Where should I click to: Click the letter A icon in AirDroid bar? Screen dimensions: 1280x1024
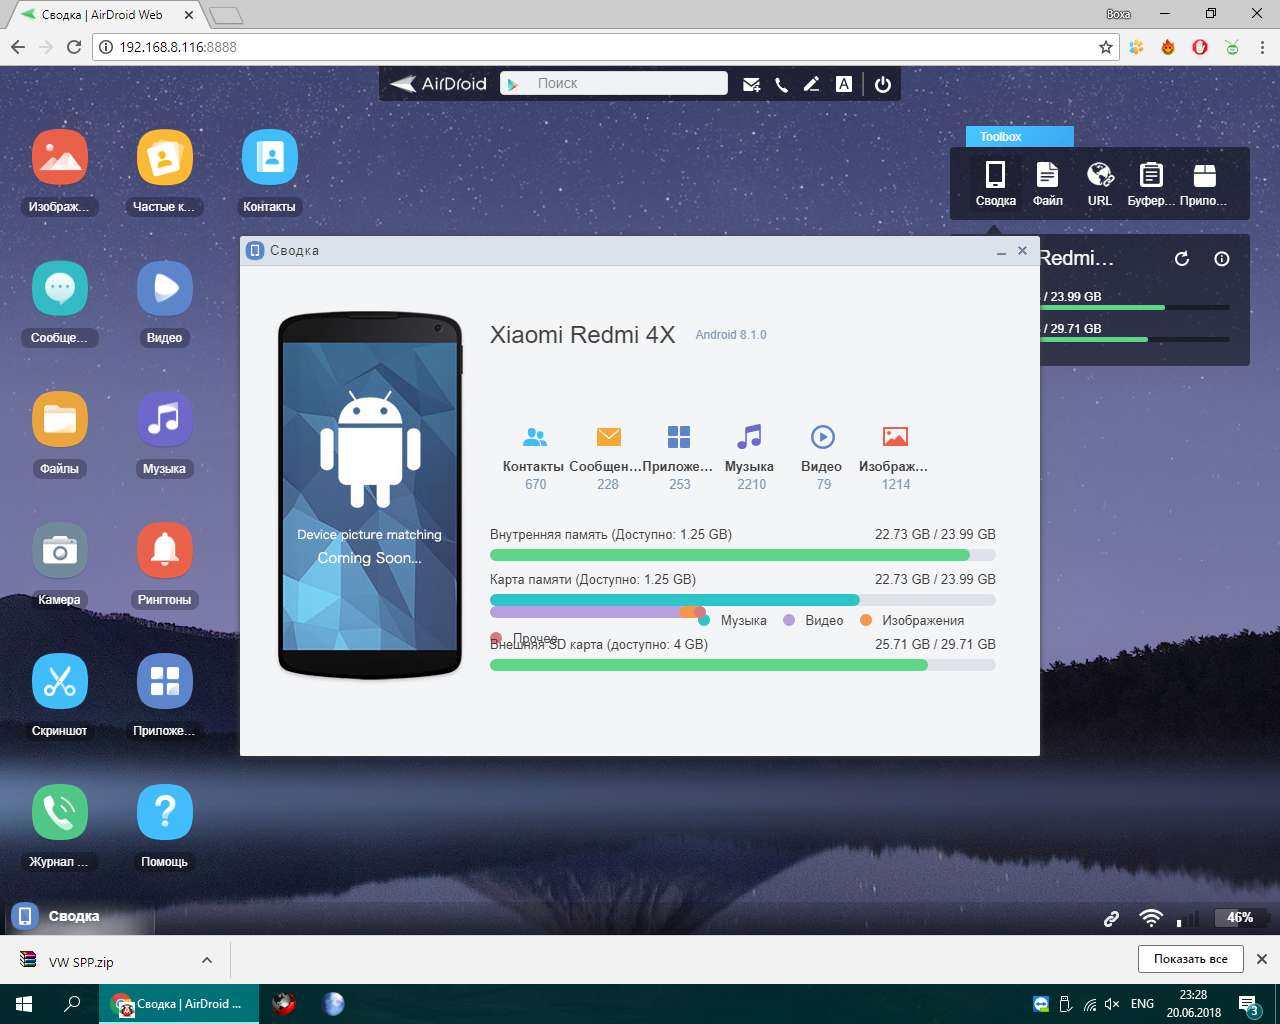click(x=844, y=85)
